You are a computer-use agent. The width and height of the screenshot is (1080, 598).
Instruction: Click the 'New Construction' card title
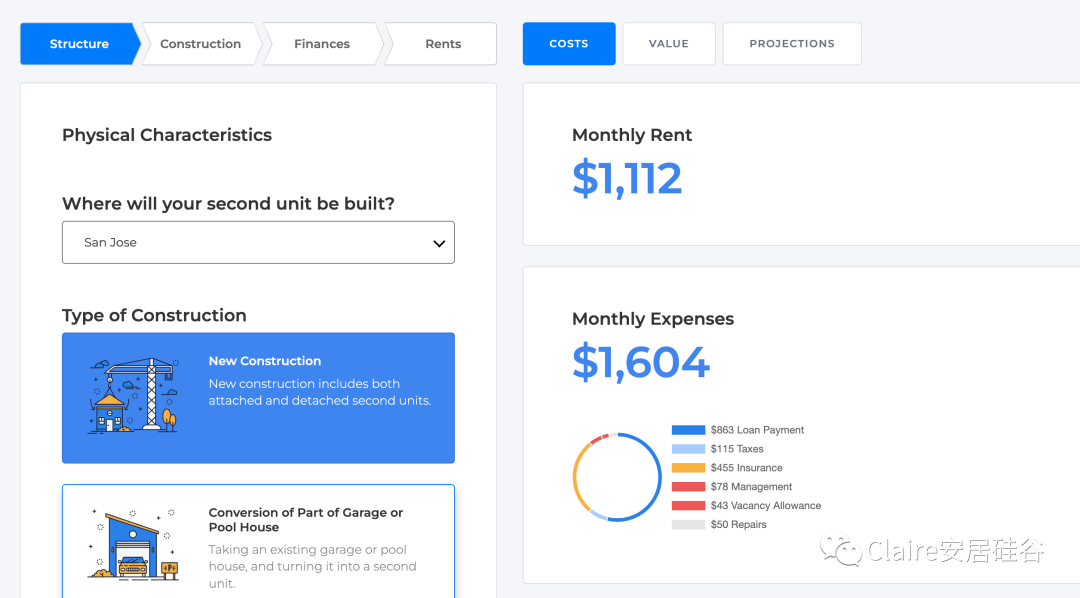tap(264, 361)
